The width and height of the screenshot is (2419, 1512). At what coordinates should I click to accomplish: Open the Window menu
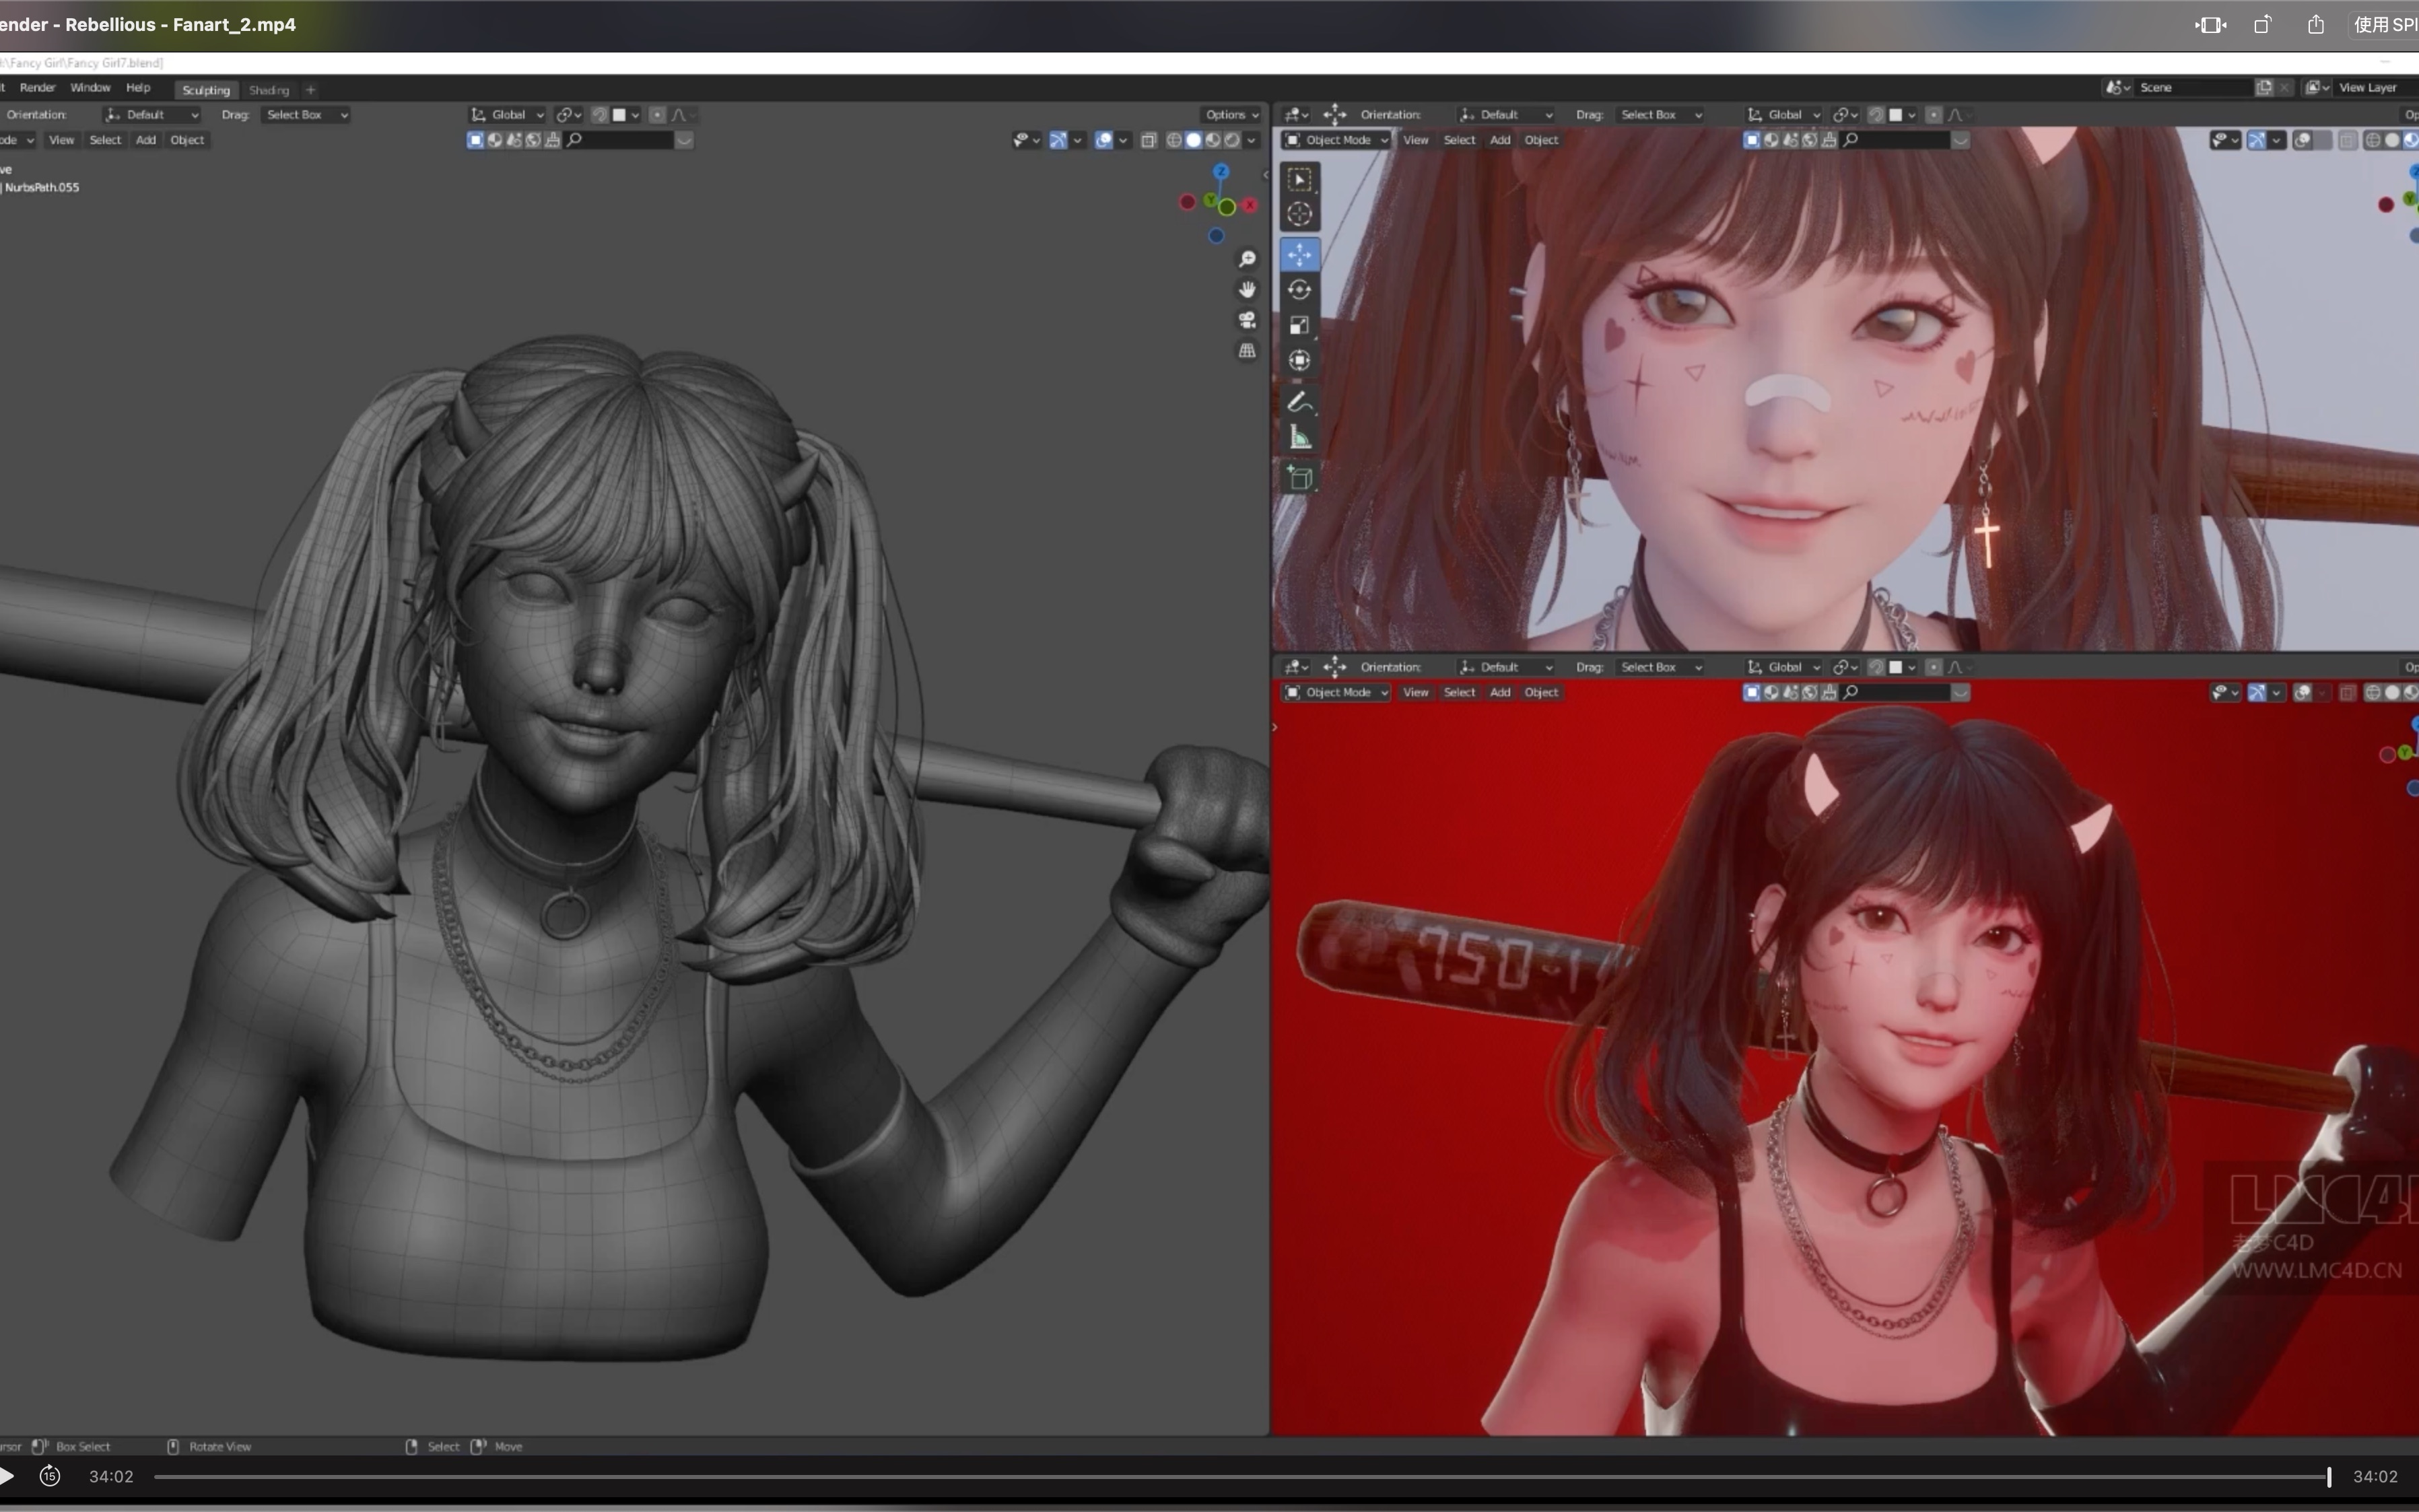point(90,88)
